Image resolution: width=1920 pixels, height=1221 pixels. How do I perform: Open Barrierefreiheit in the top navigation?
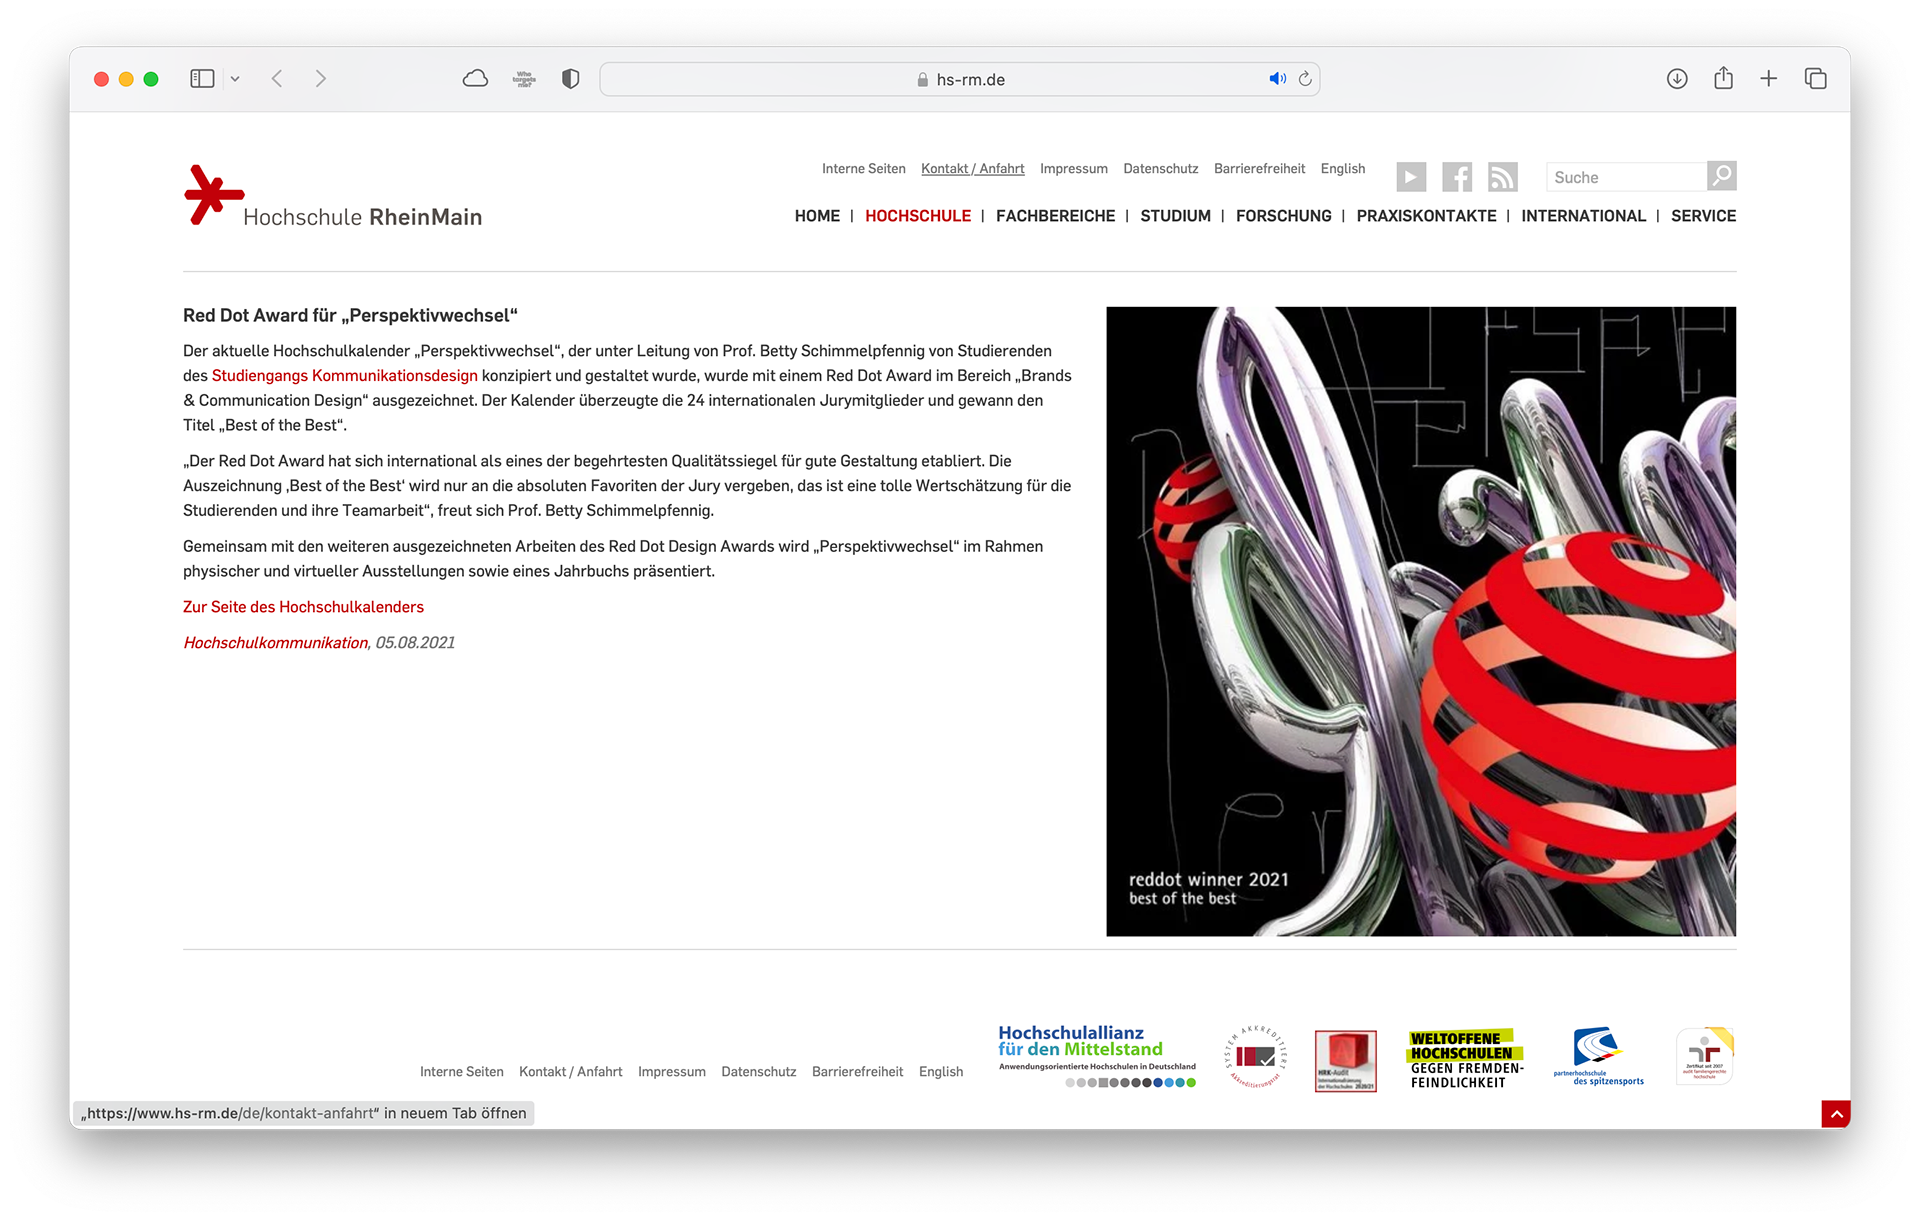1259,169
